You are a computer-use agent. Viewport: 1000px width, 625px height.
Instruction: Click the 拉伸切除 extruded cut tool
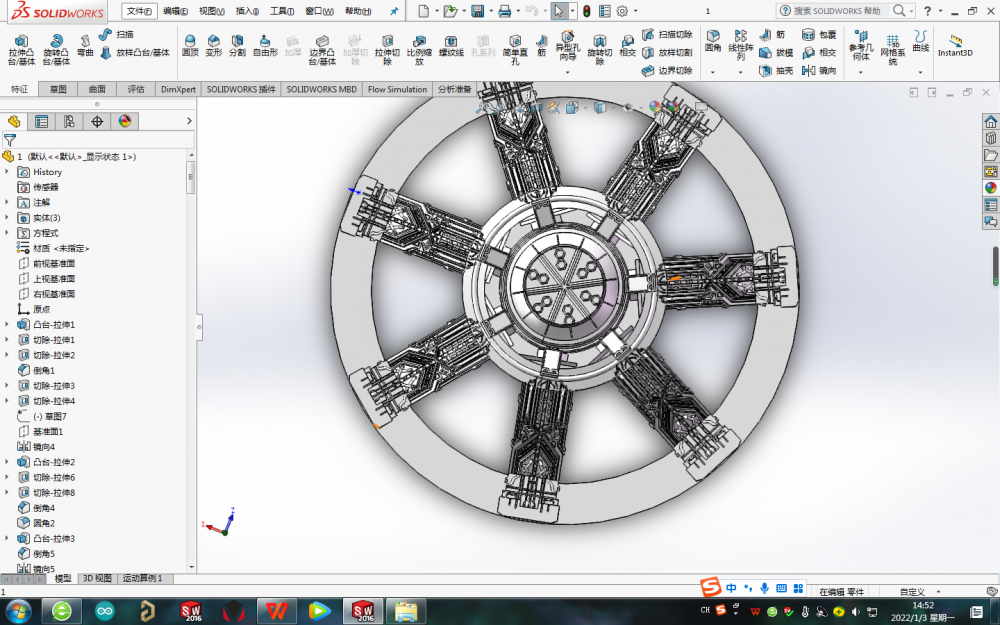[388, 47]
